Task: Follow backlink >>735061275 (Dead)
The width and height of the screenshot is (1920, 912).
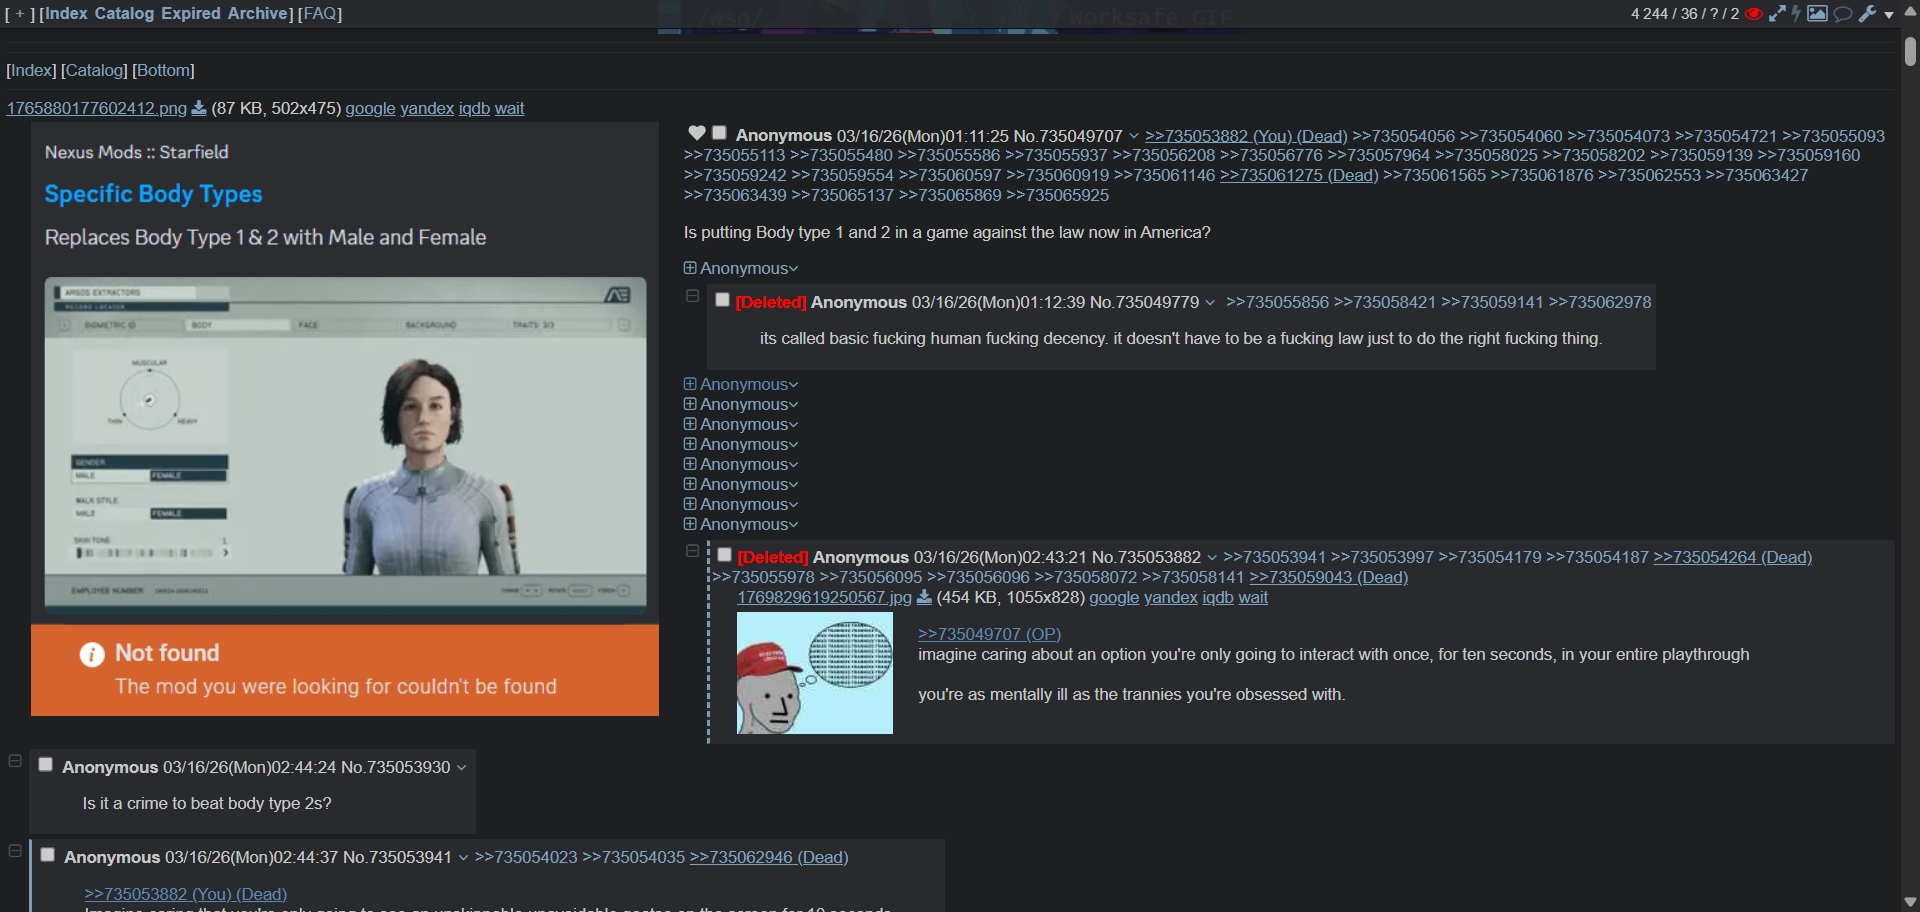Action: click(x=1299, y=175)
